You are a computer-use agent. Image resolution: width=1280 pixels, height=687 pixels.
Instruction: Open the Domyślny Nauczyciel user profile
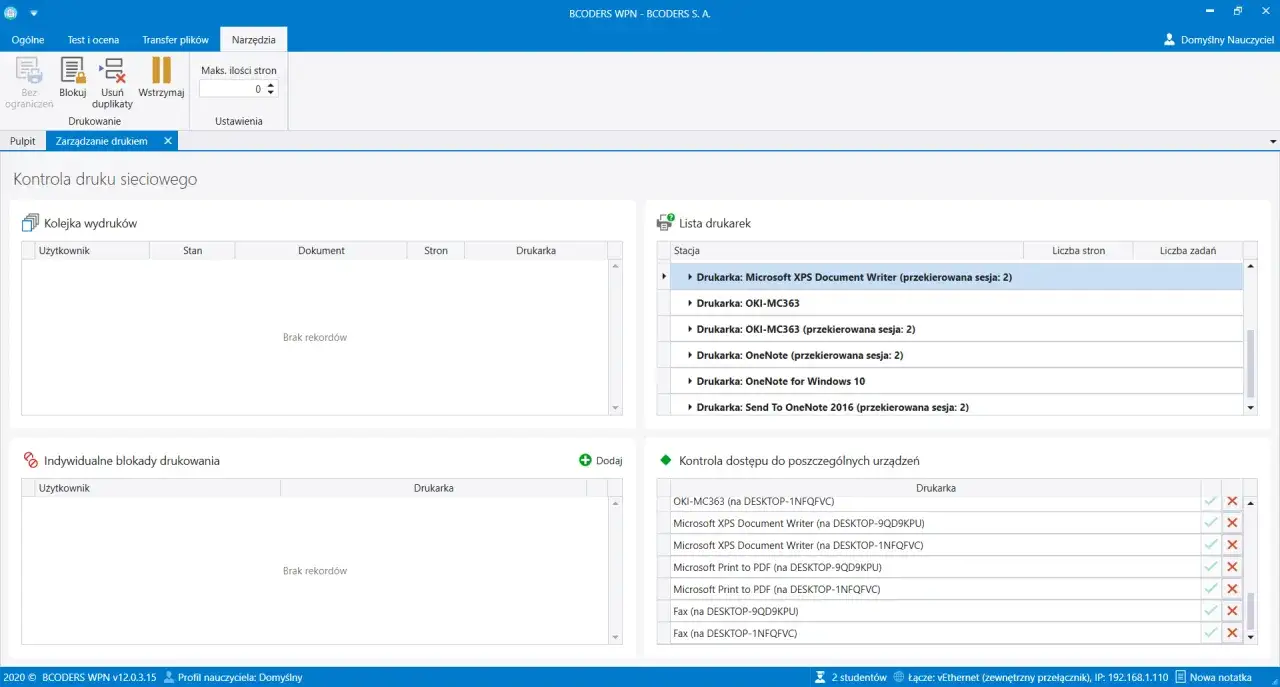pos(1217,40)
